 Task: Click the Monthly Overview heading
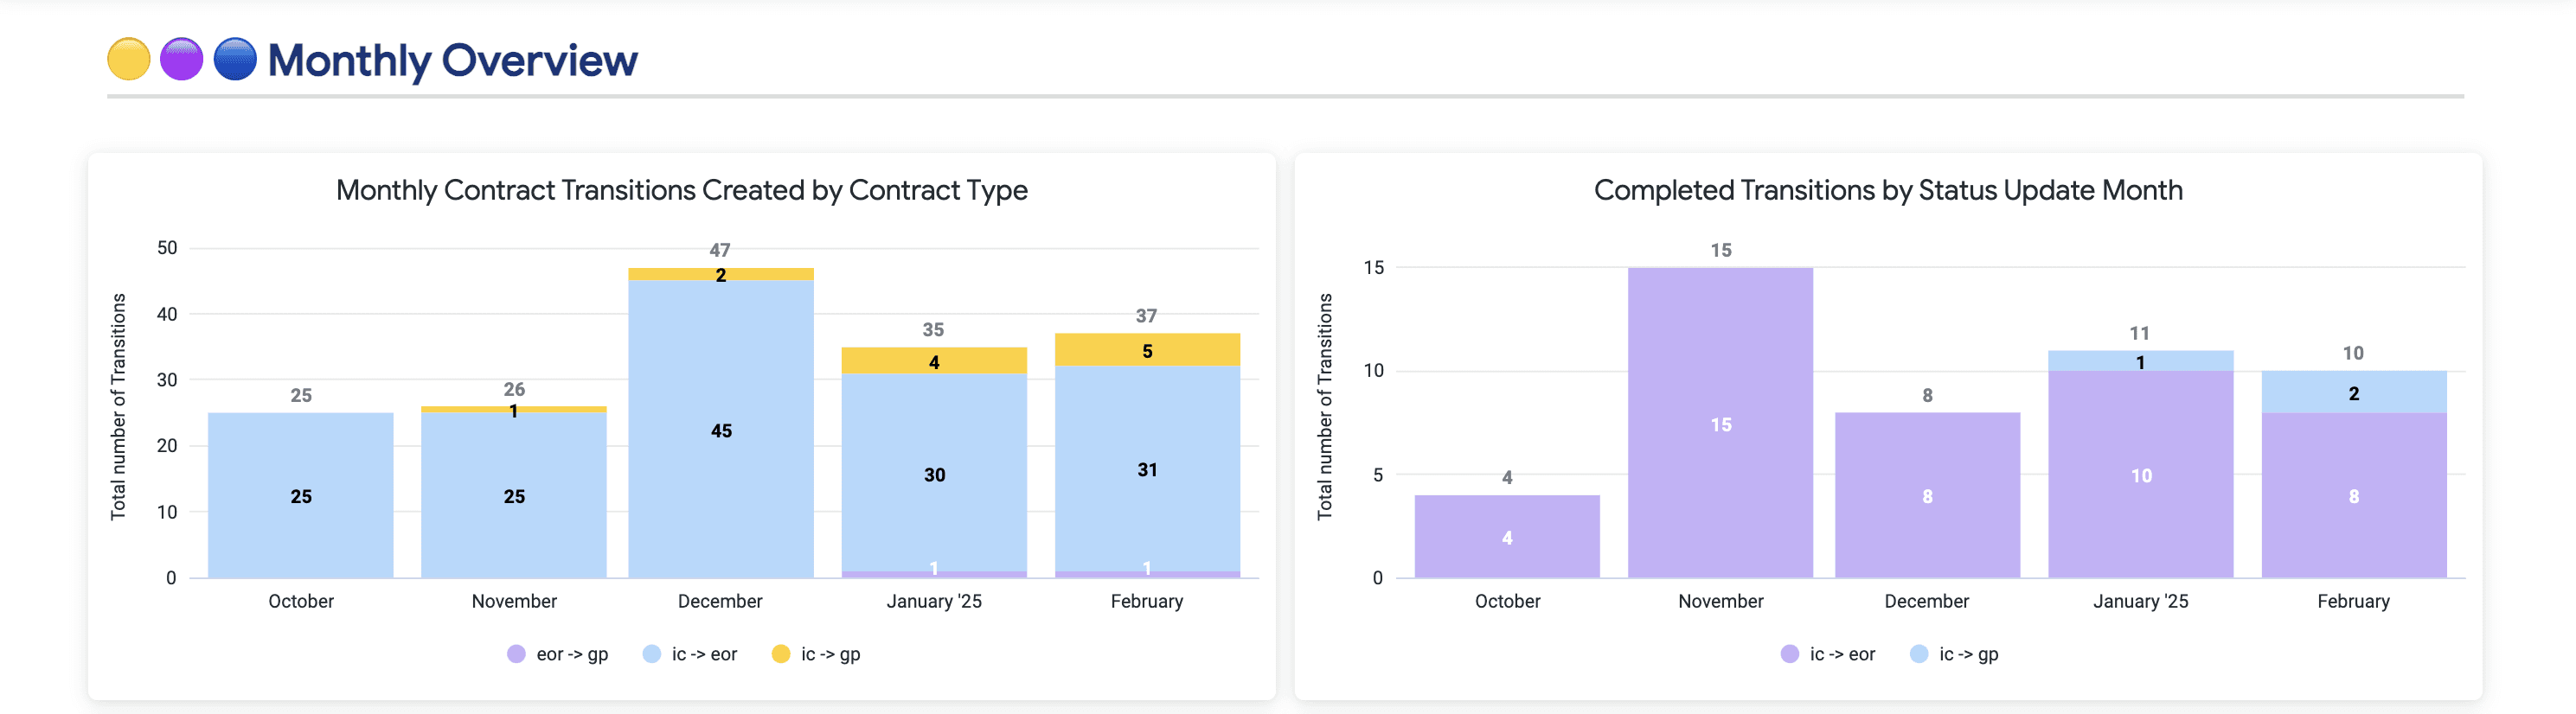click(452, 60)
